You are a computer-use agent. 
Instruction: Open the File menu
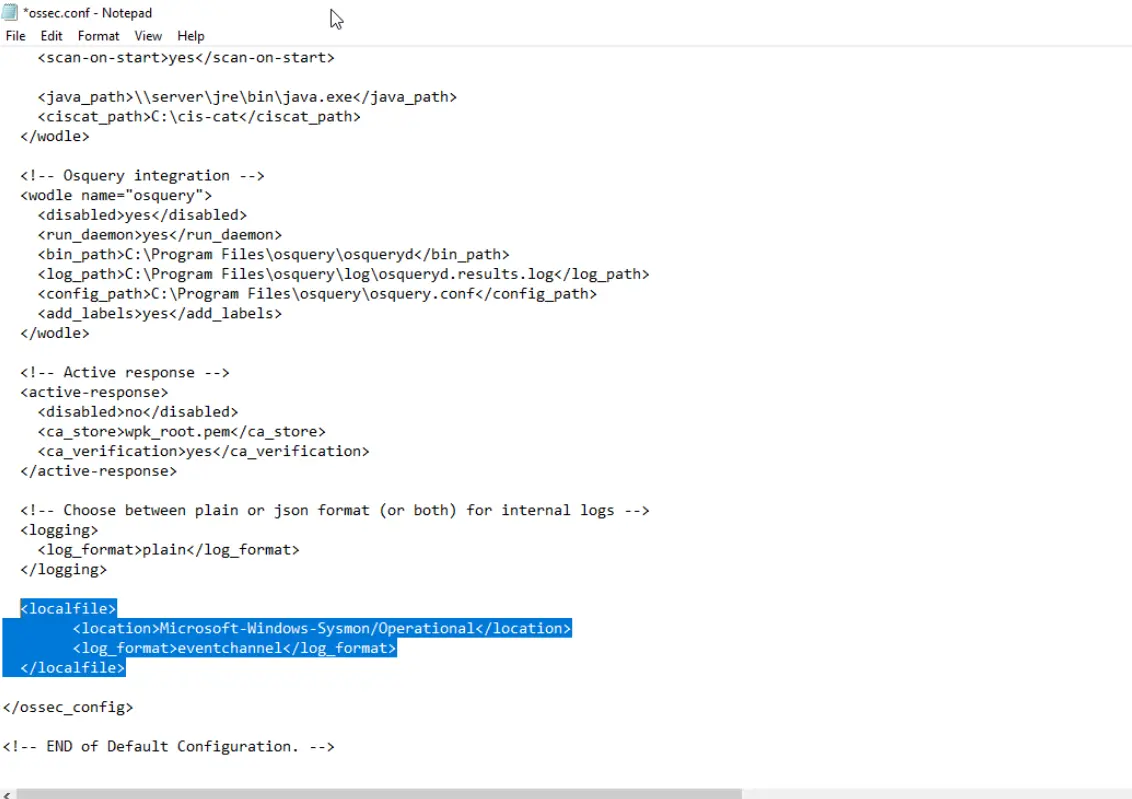point(15,36)
